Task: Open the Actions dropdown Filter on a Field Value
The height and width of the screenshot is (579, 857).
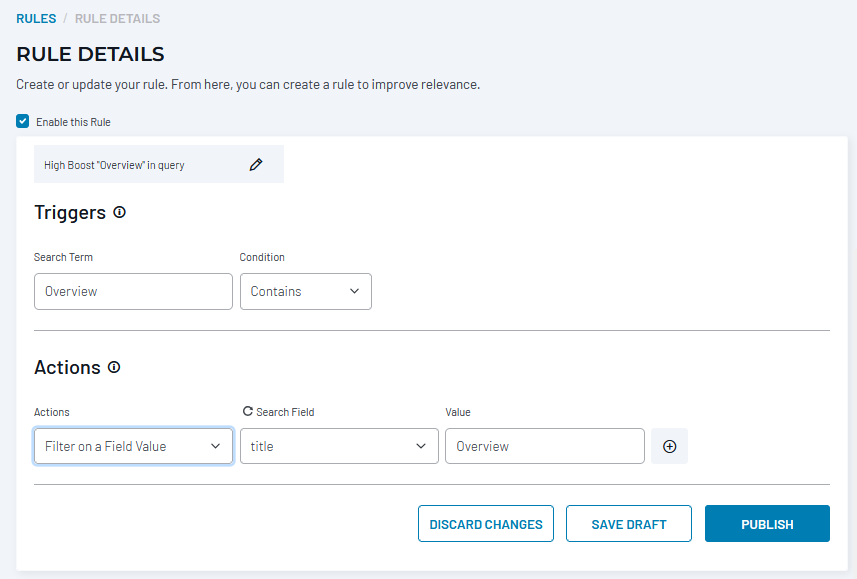Action: [133, 446]
